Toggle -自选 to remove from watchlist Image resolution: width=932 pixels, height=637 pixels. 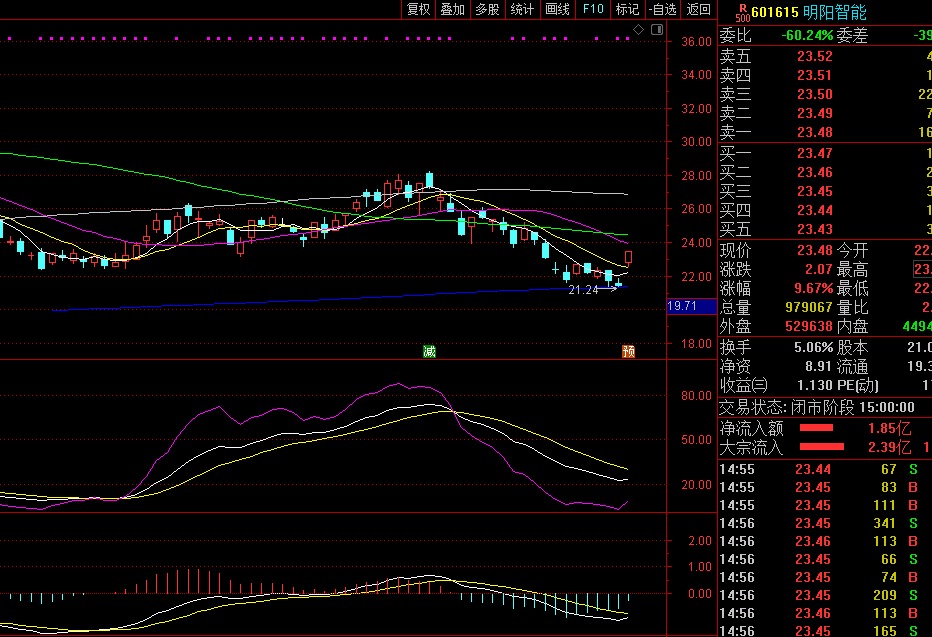tap(662, 9)
